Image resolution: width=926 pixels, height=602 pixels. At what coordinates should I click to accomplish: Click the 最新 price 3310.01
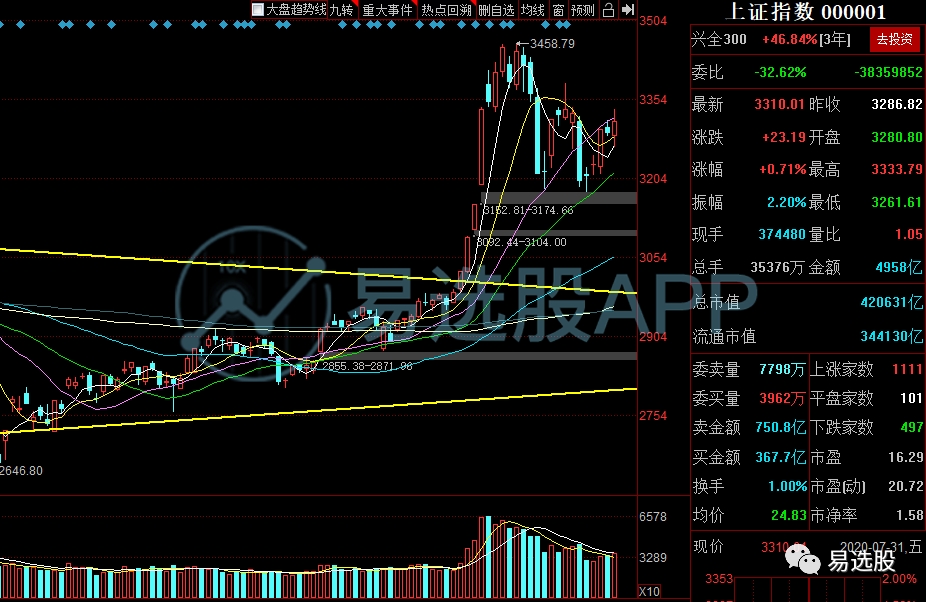pos(779,105)
